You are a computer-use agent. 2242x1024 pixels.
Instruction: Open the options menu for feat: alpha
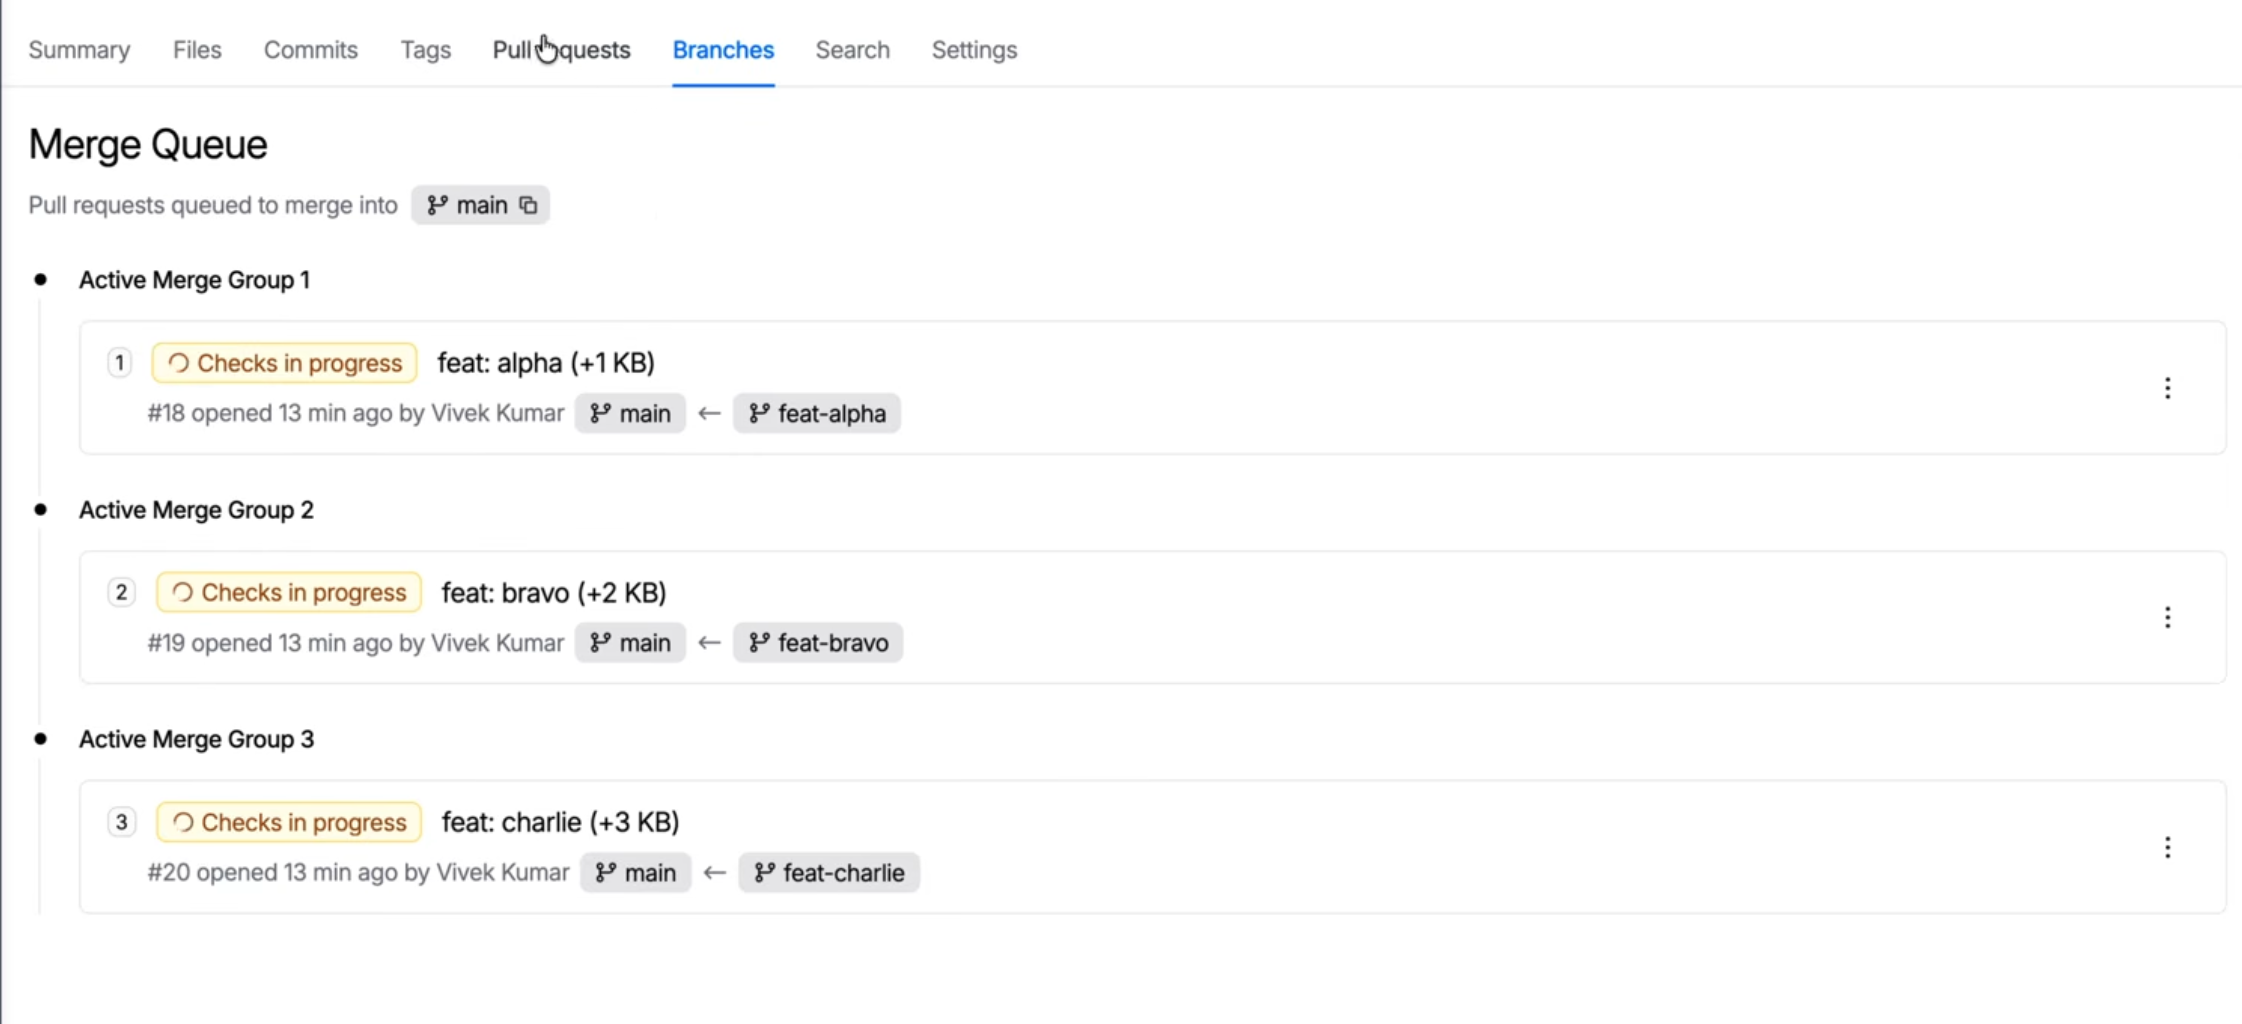[2167, 388]
